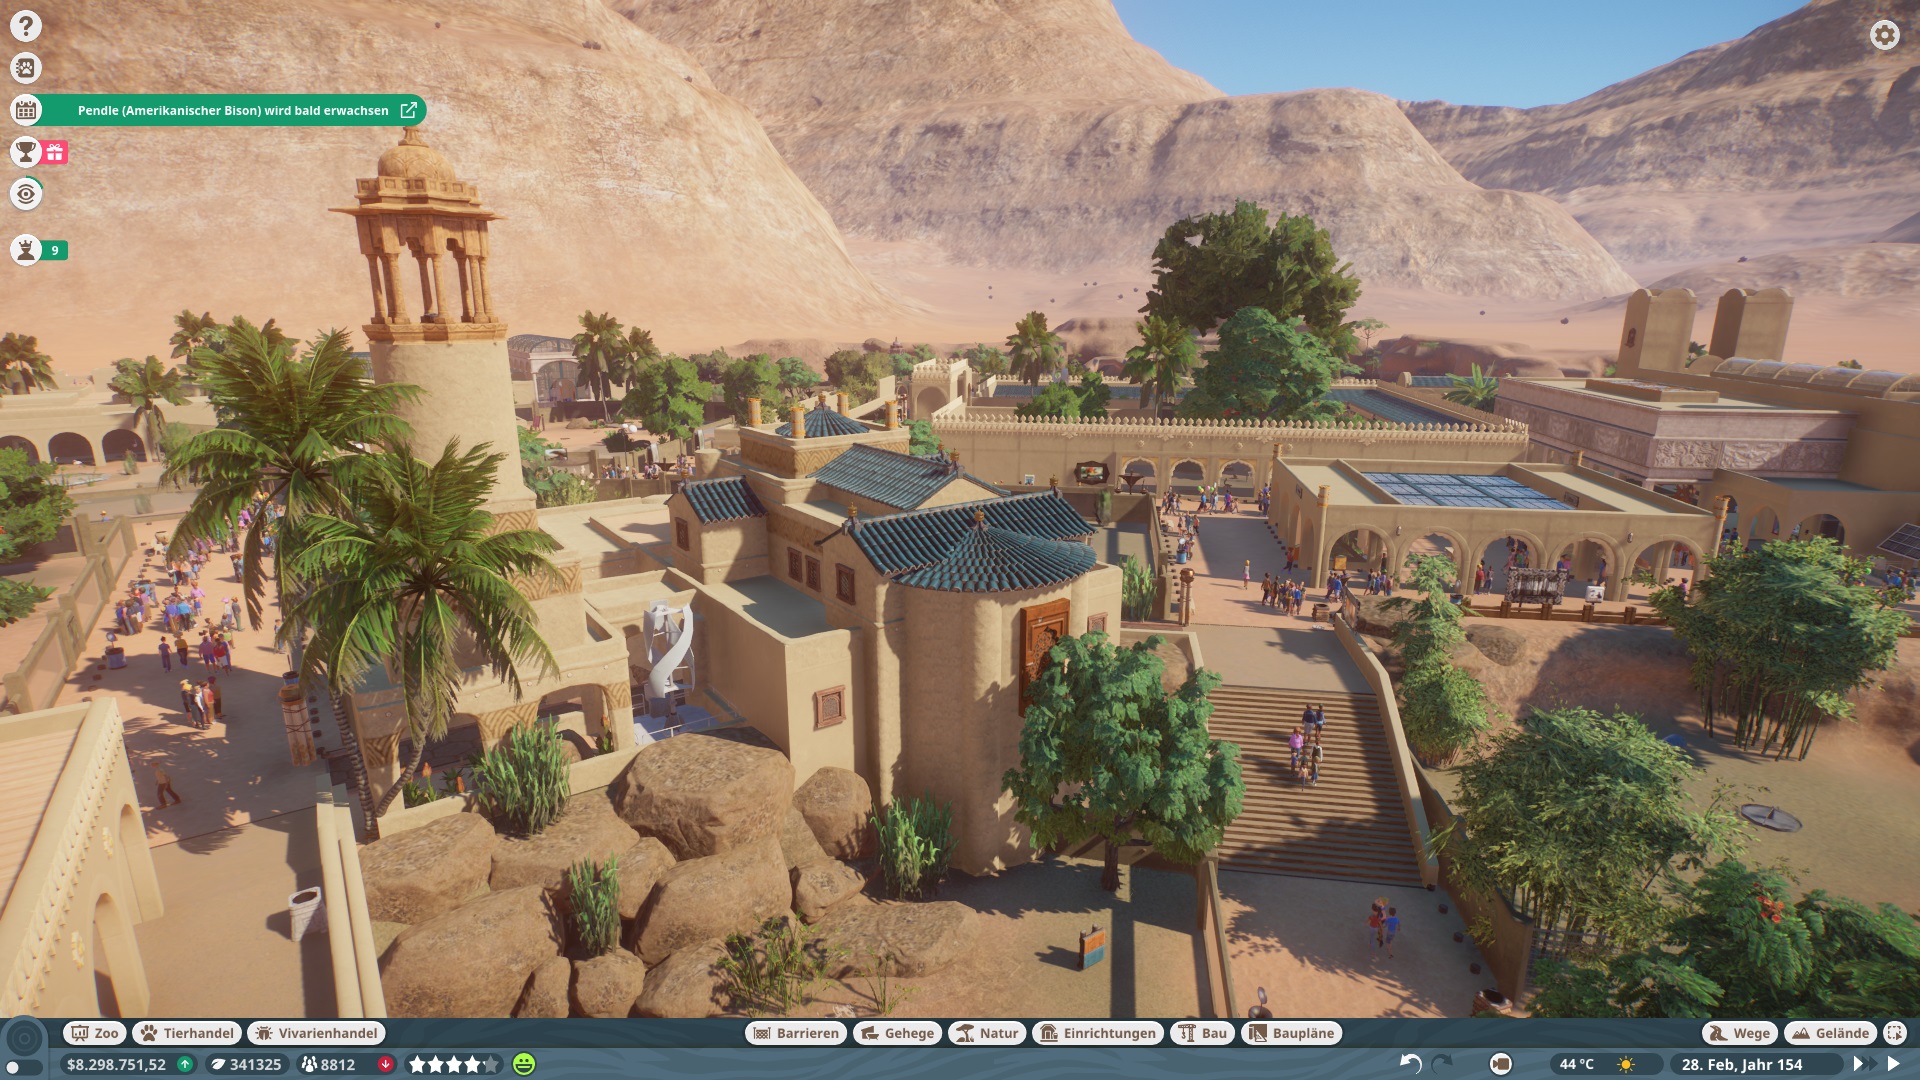Select the Gehege build tab
The width and height of the screenshot is (1920, 1080).
897,1033
